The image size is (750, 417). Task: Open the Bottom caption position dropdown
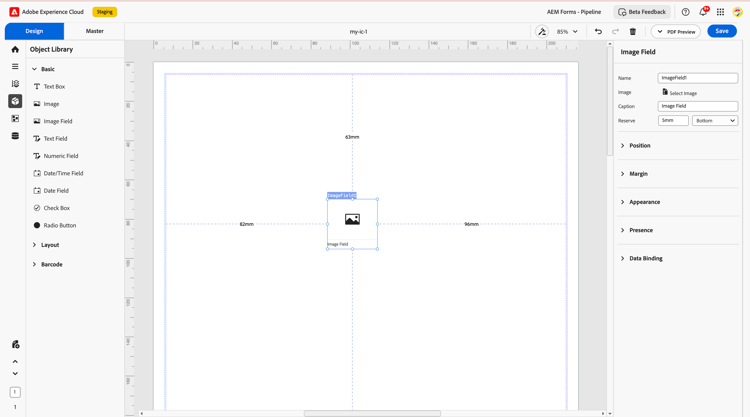(715, 121)
